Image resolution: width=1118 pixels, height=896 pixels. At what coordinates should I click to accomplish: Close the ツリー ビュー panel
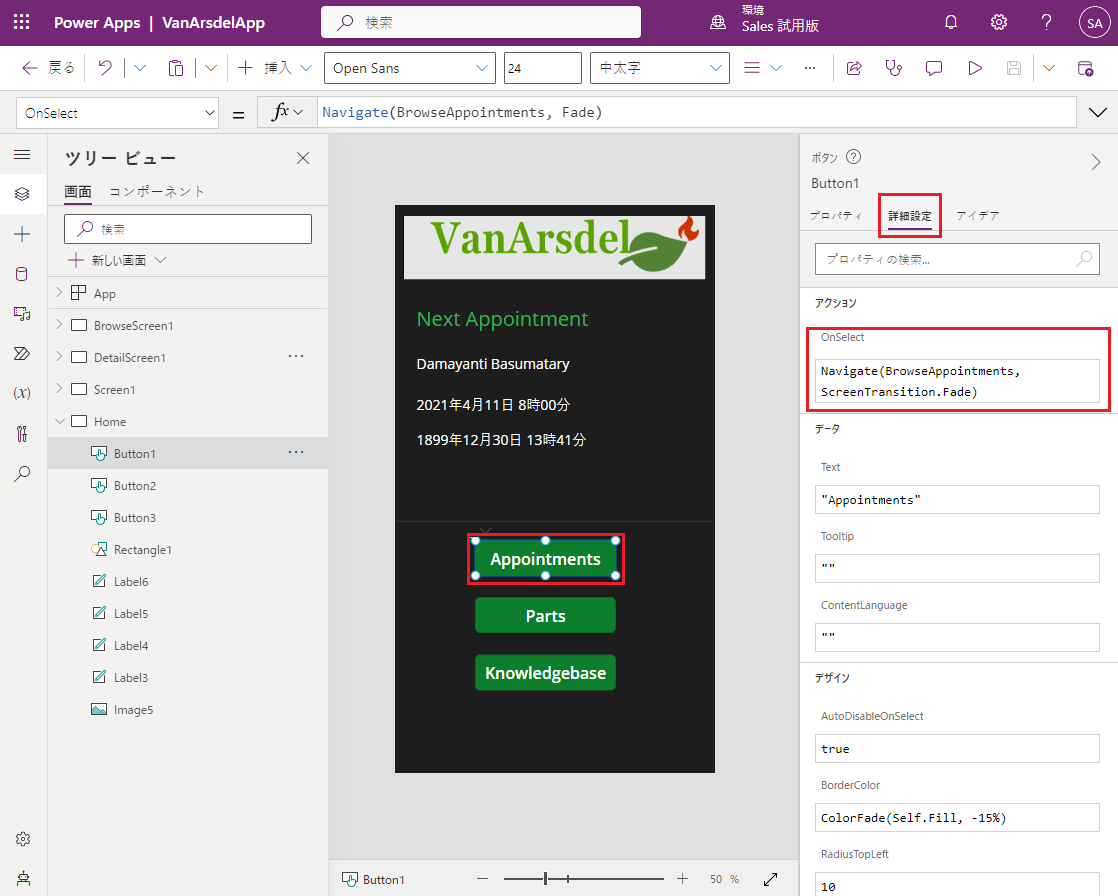point(303,158)
